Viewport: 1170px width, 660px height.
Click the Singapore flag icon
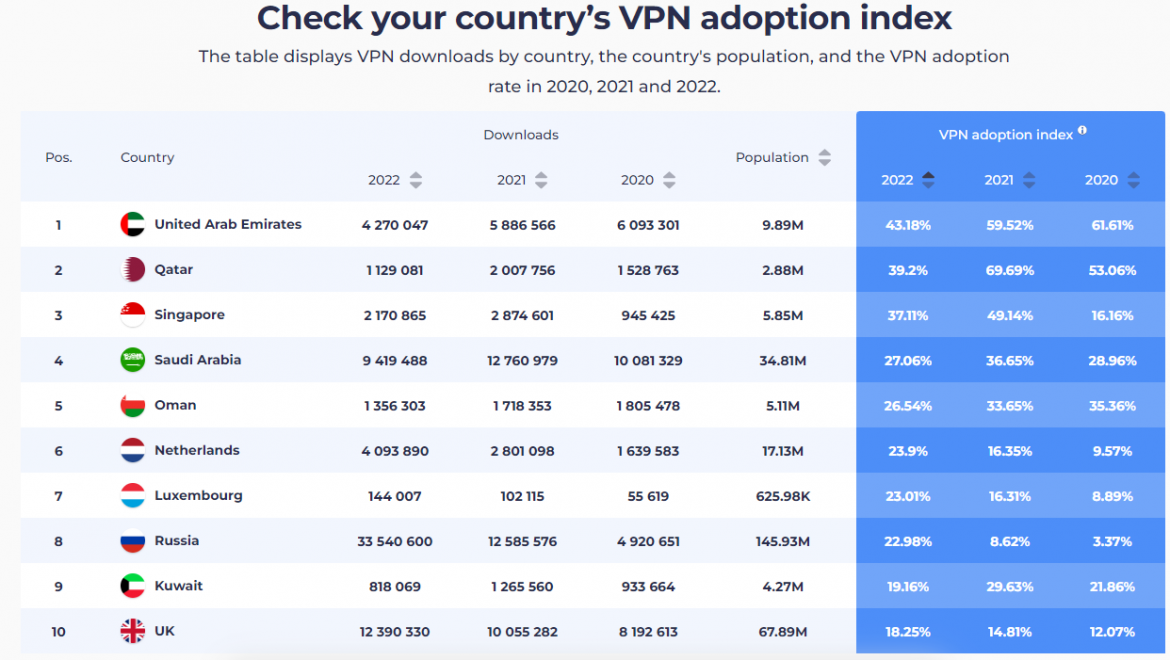coord(133,315)
